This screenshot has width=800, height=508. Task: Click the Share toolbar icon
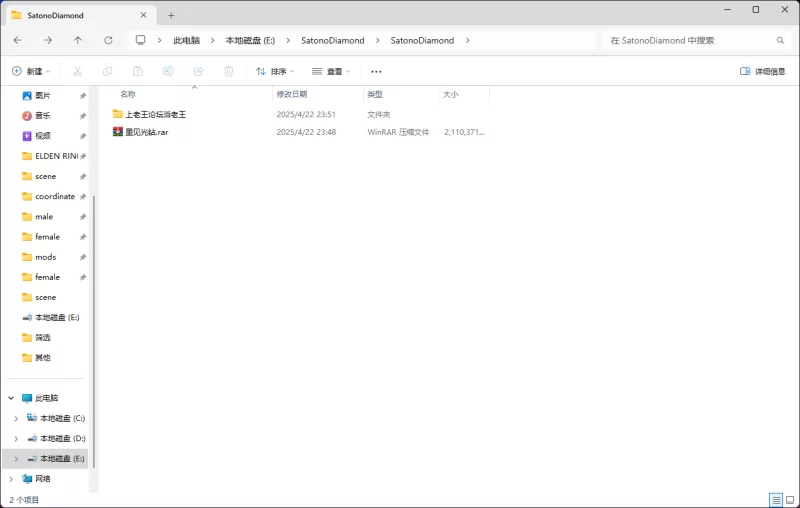point(198,71)
